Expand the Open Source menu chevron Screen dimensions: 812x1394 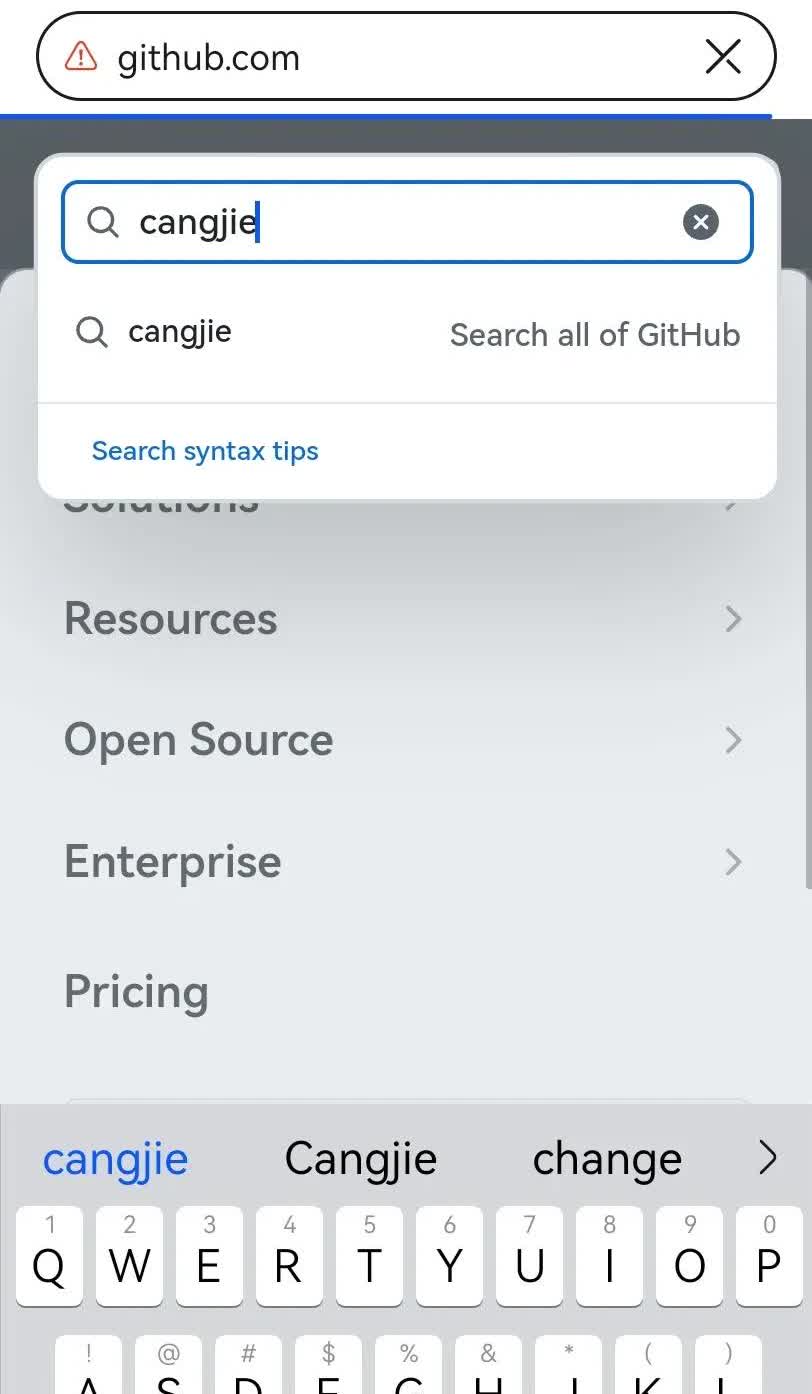tap(733, 740)
